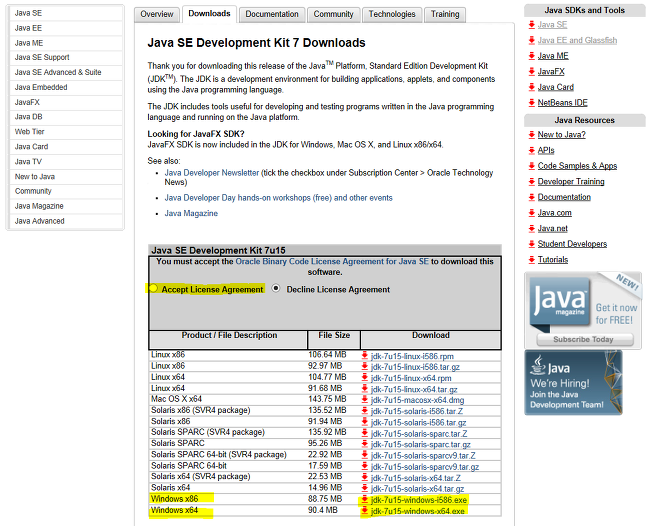
Task: Click download arrow icon beside jdk-7u15-linux-x64.rpm
Action: [364, 378]
